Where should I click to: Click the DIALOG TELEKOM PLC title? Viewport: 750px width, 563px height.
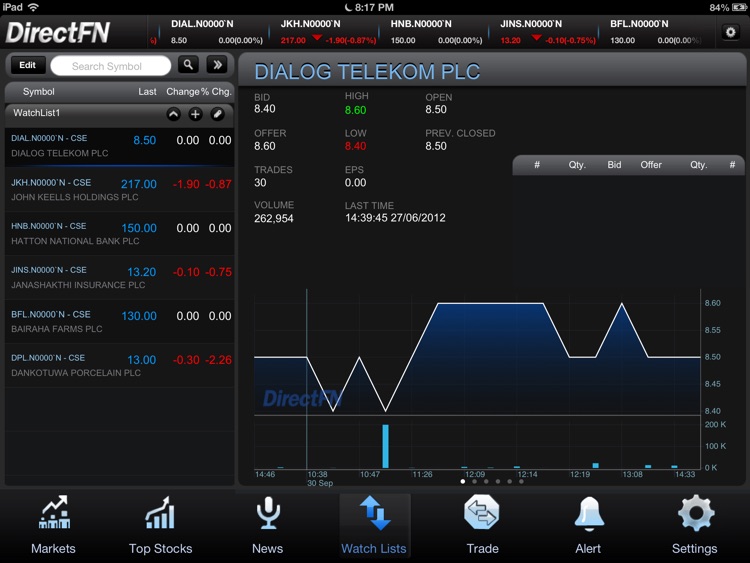coord(367,72)
